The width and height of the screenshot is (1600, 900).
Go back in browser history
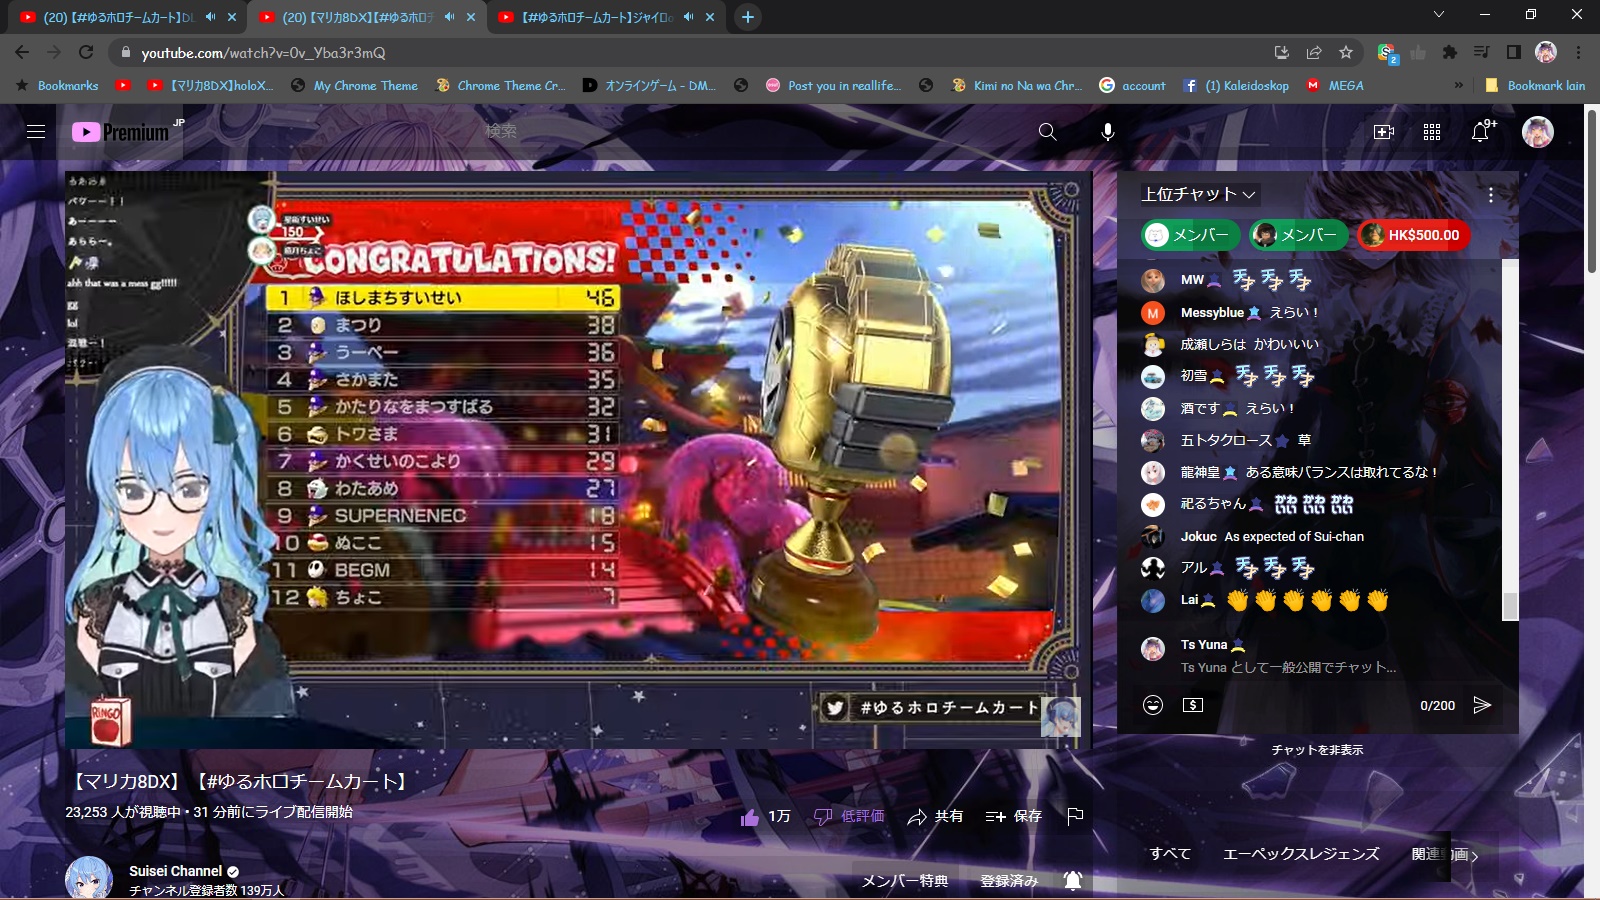[x=22, y=52]
